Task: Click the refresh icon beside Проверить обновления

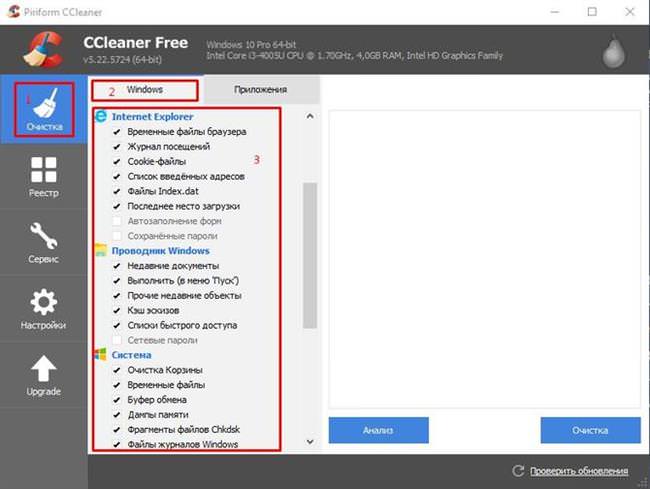Action: [x=518, y=471]
